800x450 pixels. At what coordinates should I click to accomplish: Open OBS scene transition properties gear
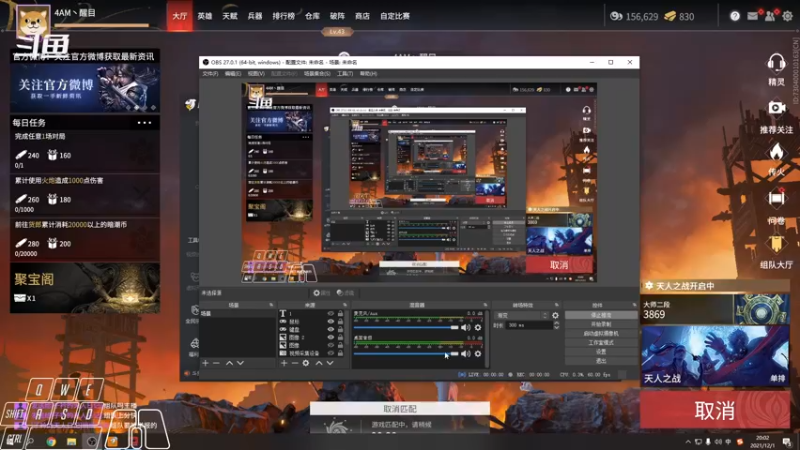[x=556, y=316]
